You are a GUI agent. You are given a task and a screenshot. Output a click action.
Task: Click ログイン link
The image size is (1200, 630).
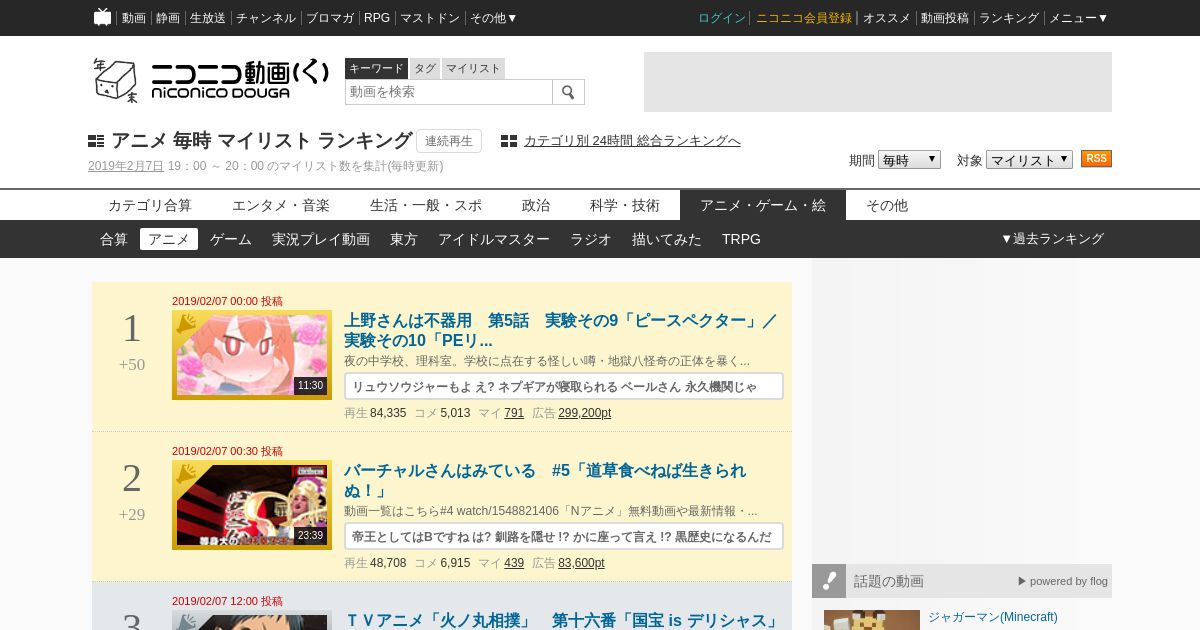pyautogui.click(x=722, y=18)
